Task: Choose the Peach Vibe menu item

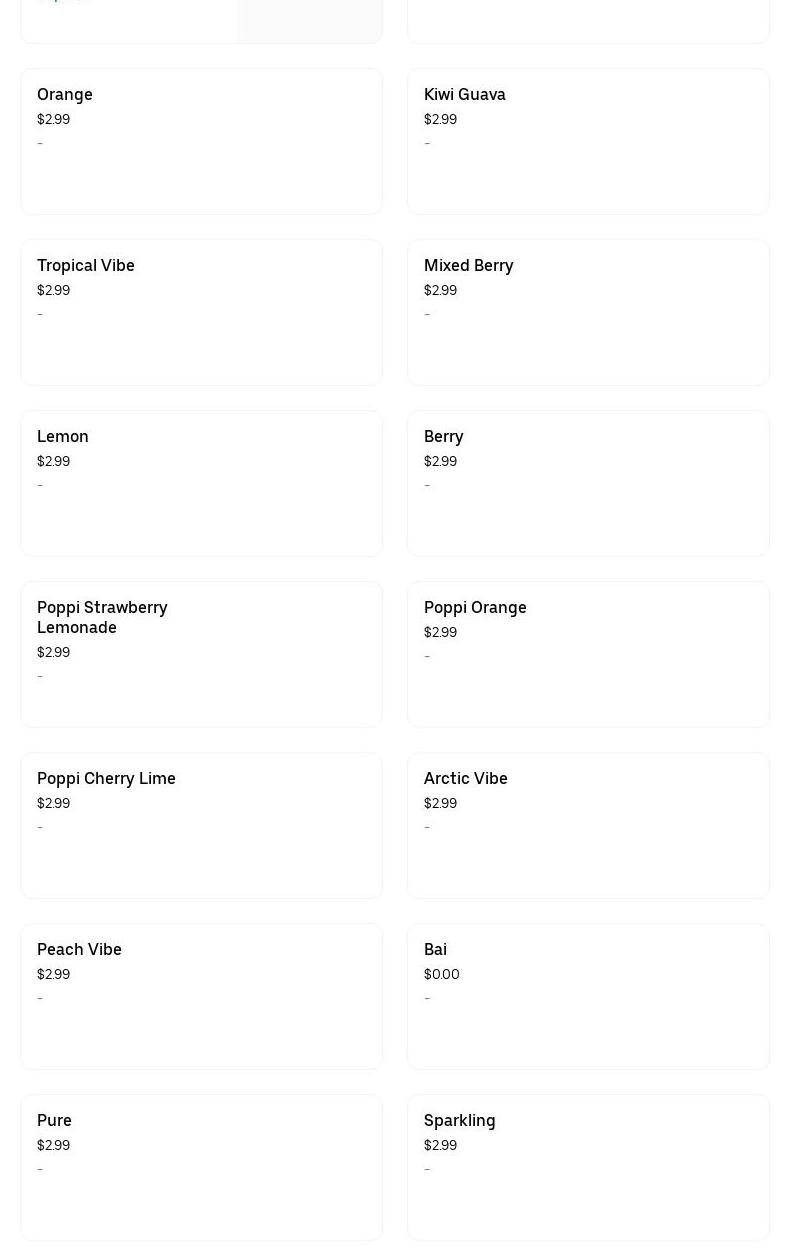Action: click(201, 996)
